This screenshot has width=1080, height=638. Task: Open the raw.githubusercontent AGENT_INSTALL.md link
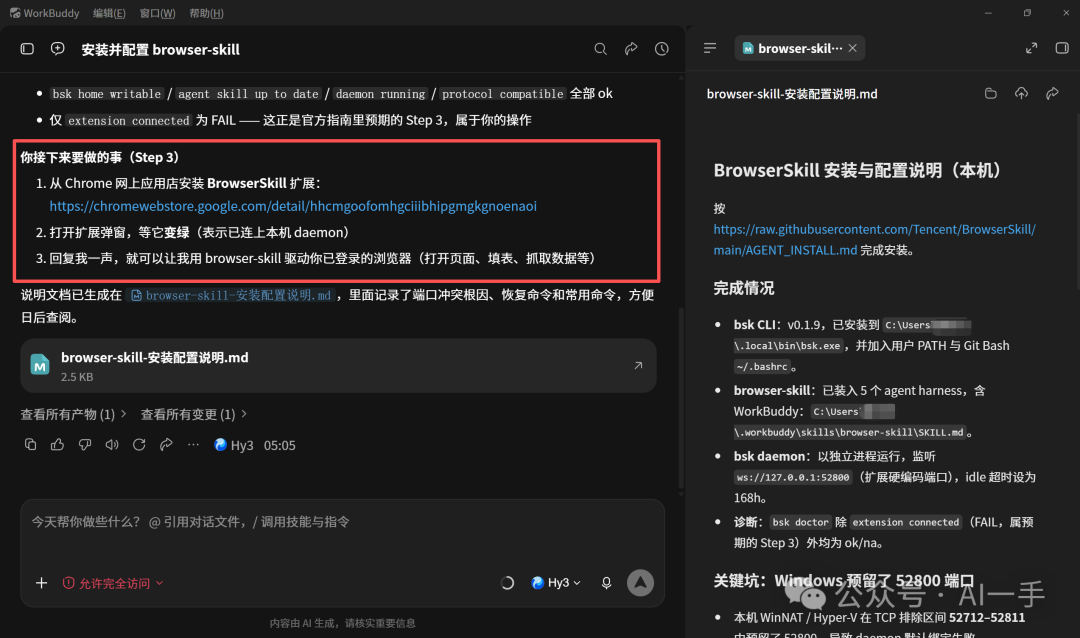click(874, 239)
